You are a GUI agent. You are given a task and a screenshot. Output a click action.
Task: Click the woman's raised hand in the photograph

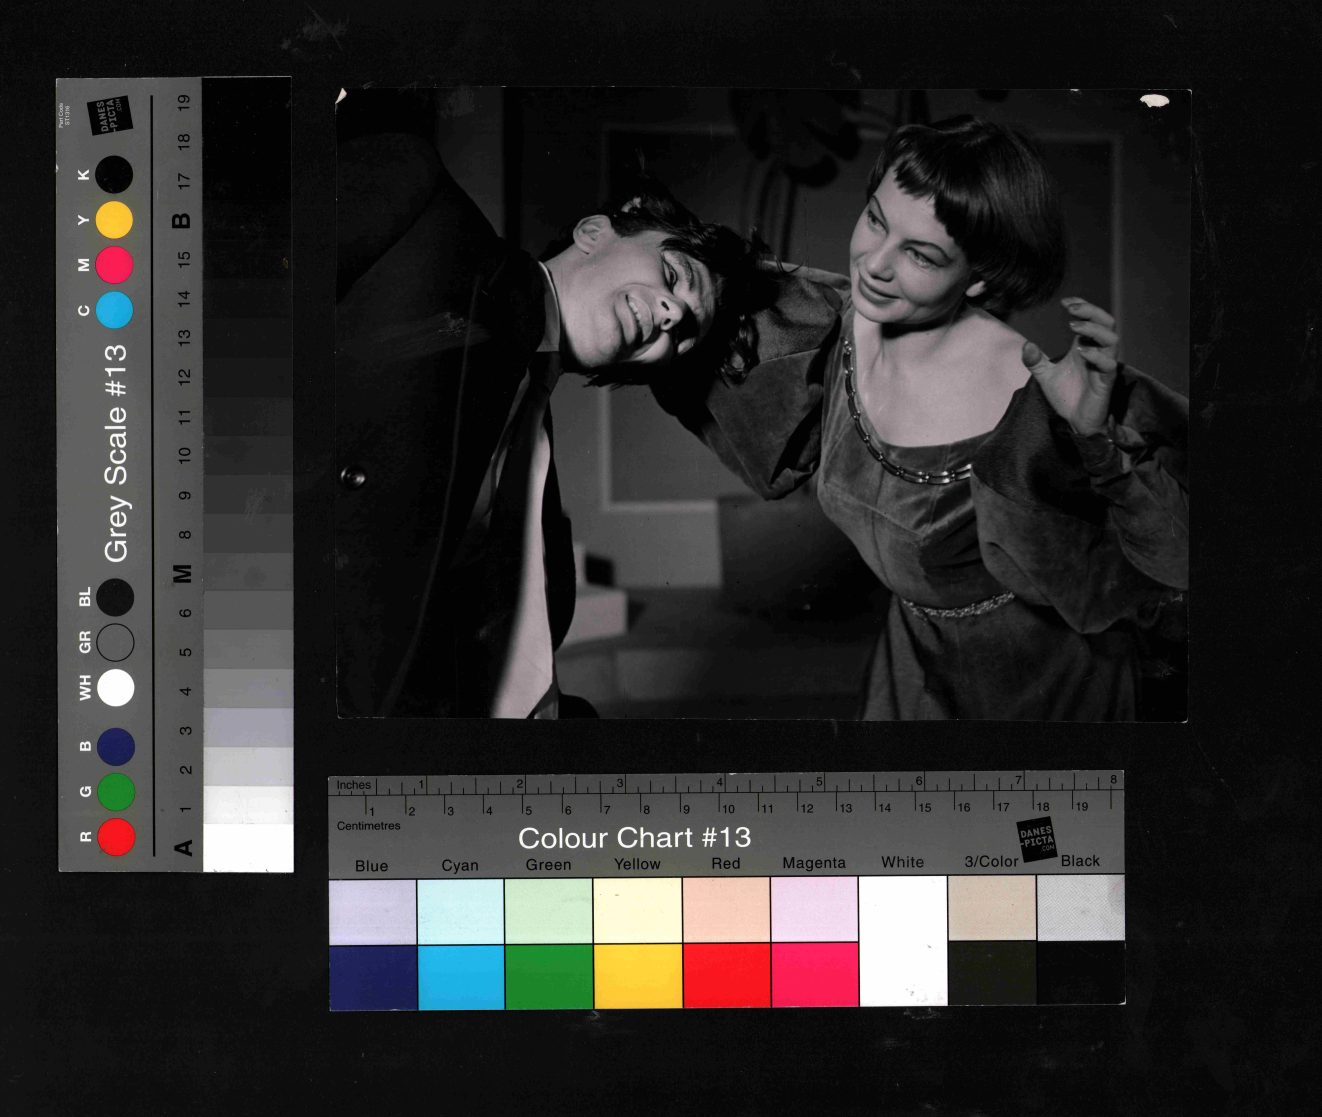point(1075,361)
